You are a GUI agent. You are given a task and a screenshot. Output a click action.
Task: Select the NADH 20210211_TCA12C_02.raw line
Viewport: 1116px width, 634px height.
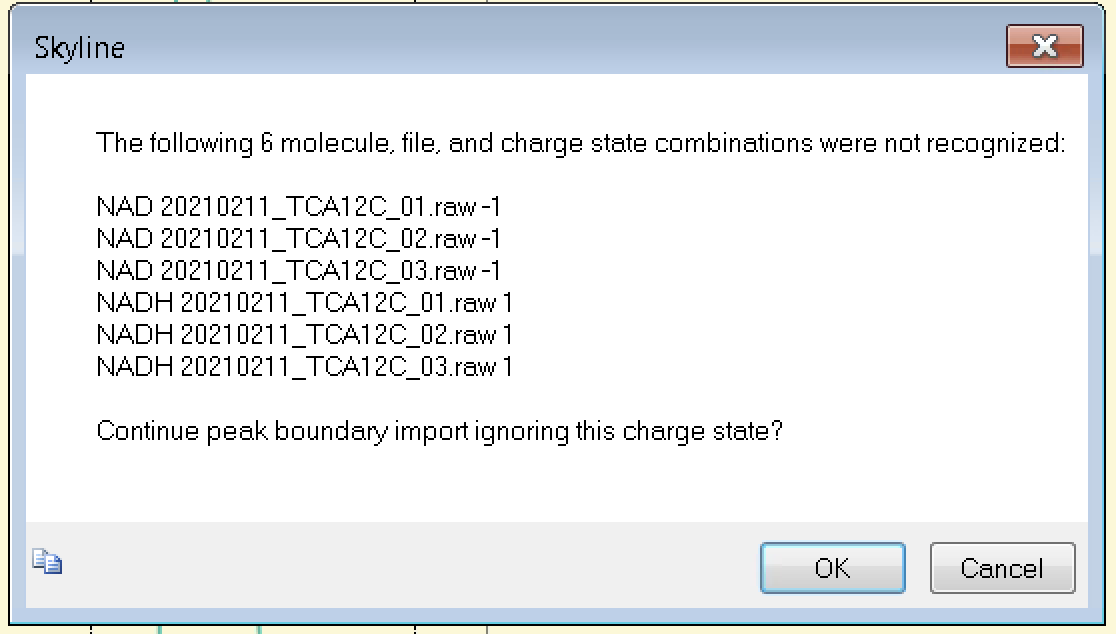(304, 335)
